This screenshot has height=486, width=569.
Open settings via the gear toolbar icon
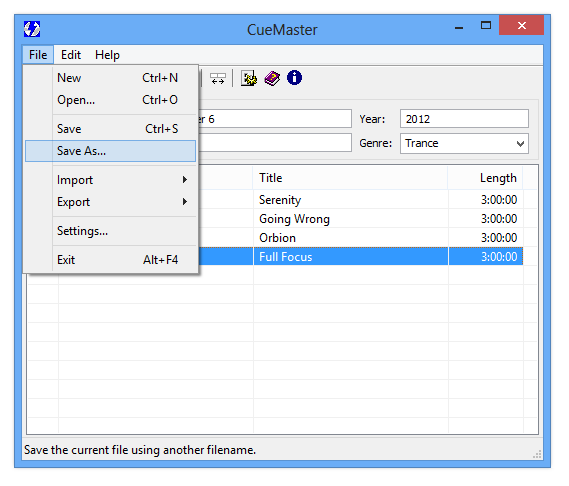[249, 78]
